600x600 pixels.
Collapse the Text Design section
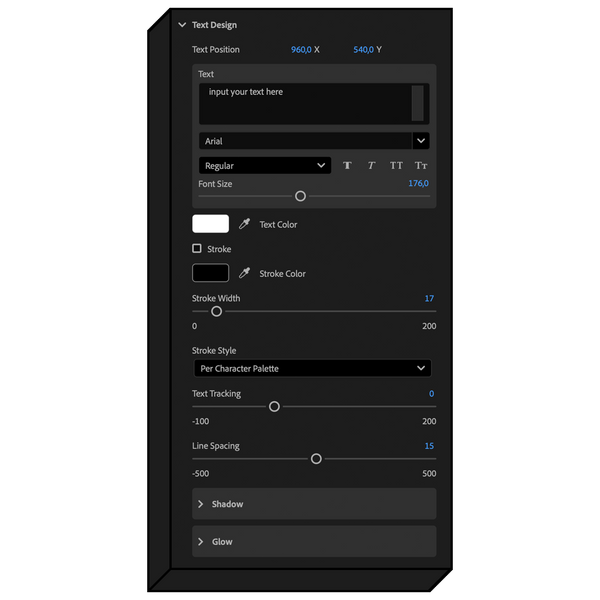pos(182,25)
